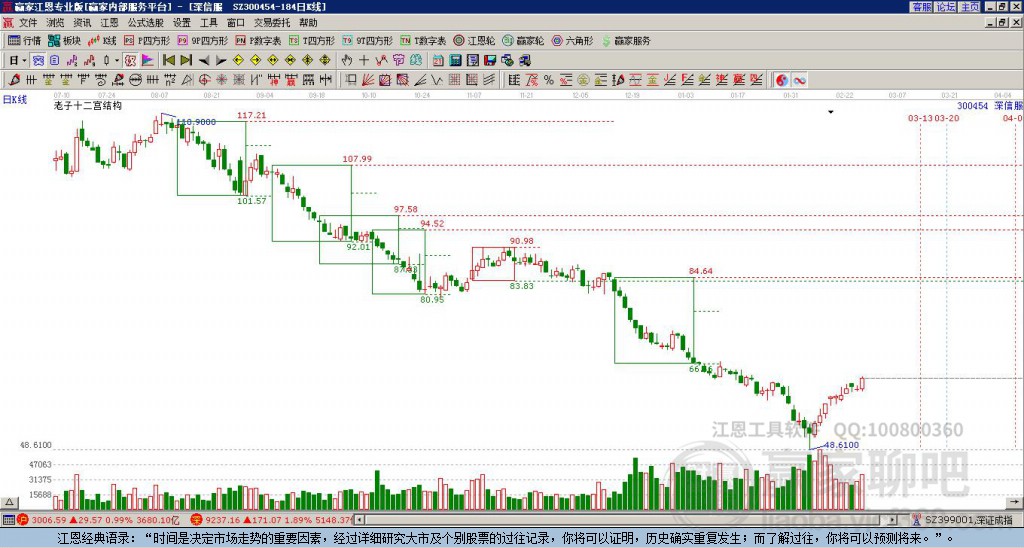Jump to first bar icon
The height and width of the screenshot is (548, 1024).
coord(168,61)
